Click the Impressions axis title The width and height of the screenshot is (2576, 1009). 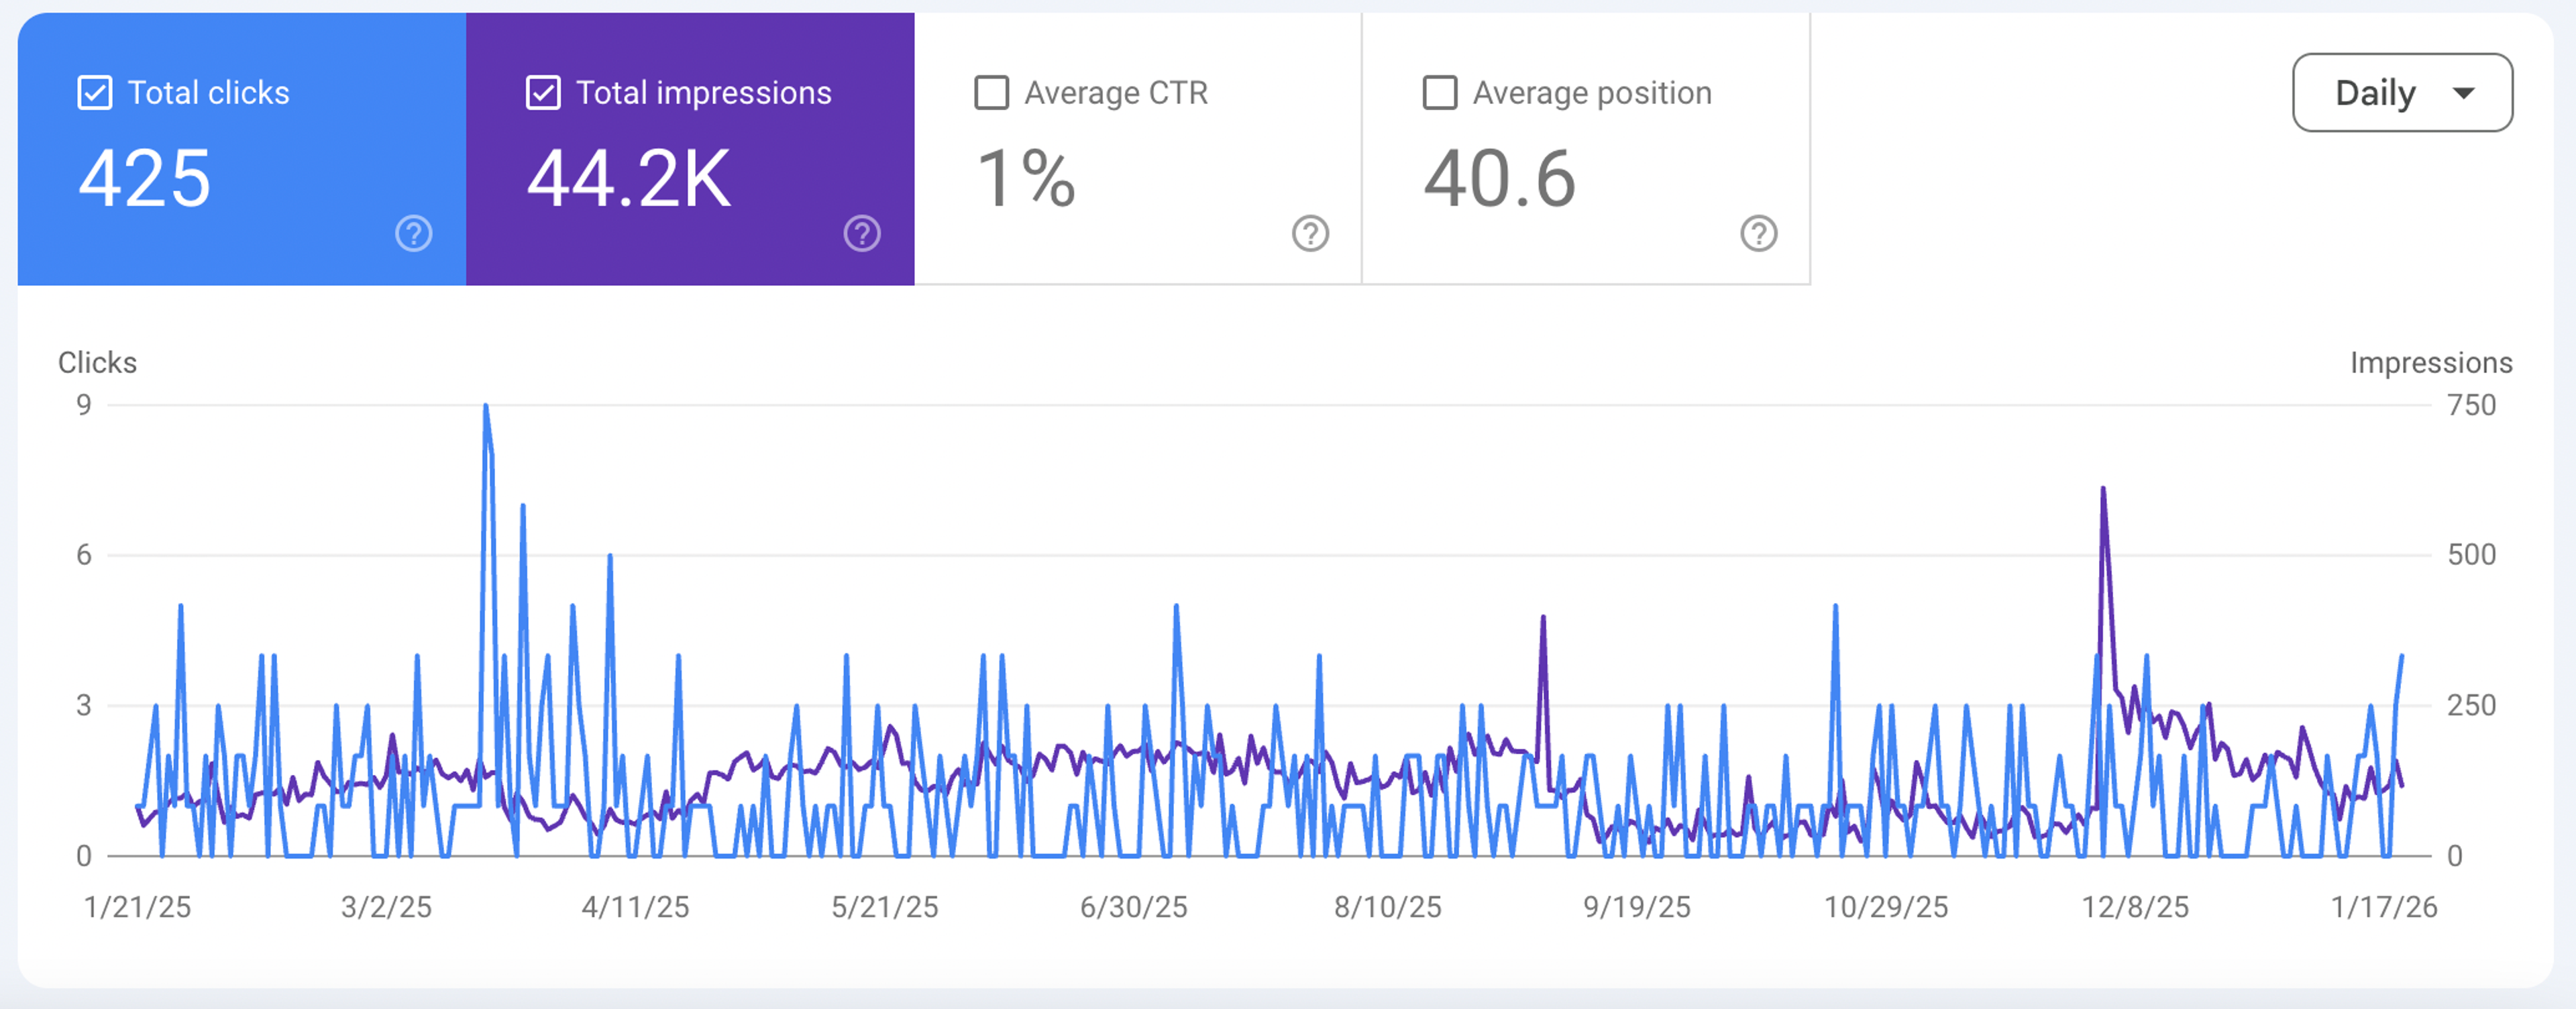[x=2431, y=362]
